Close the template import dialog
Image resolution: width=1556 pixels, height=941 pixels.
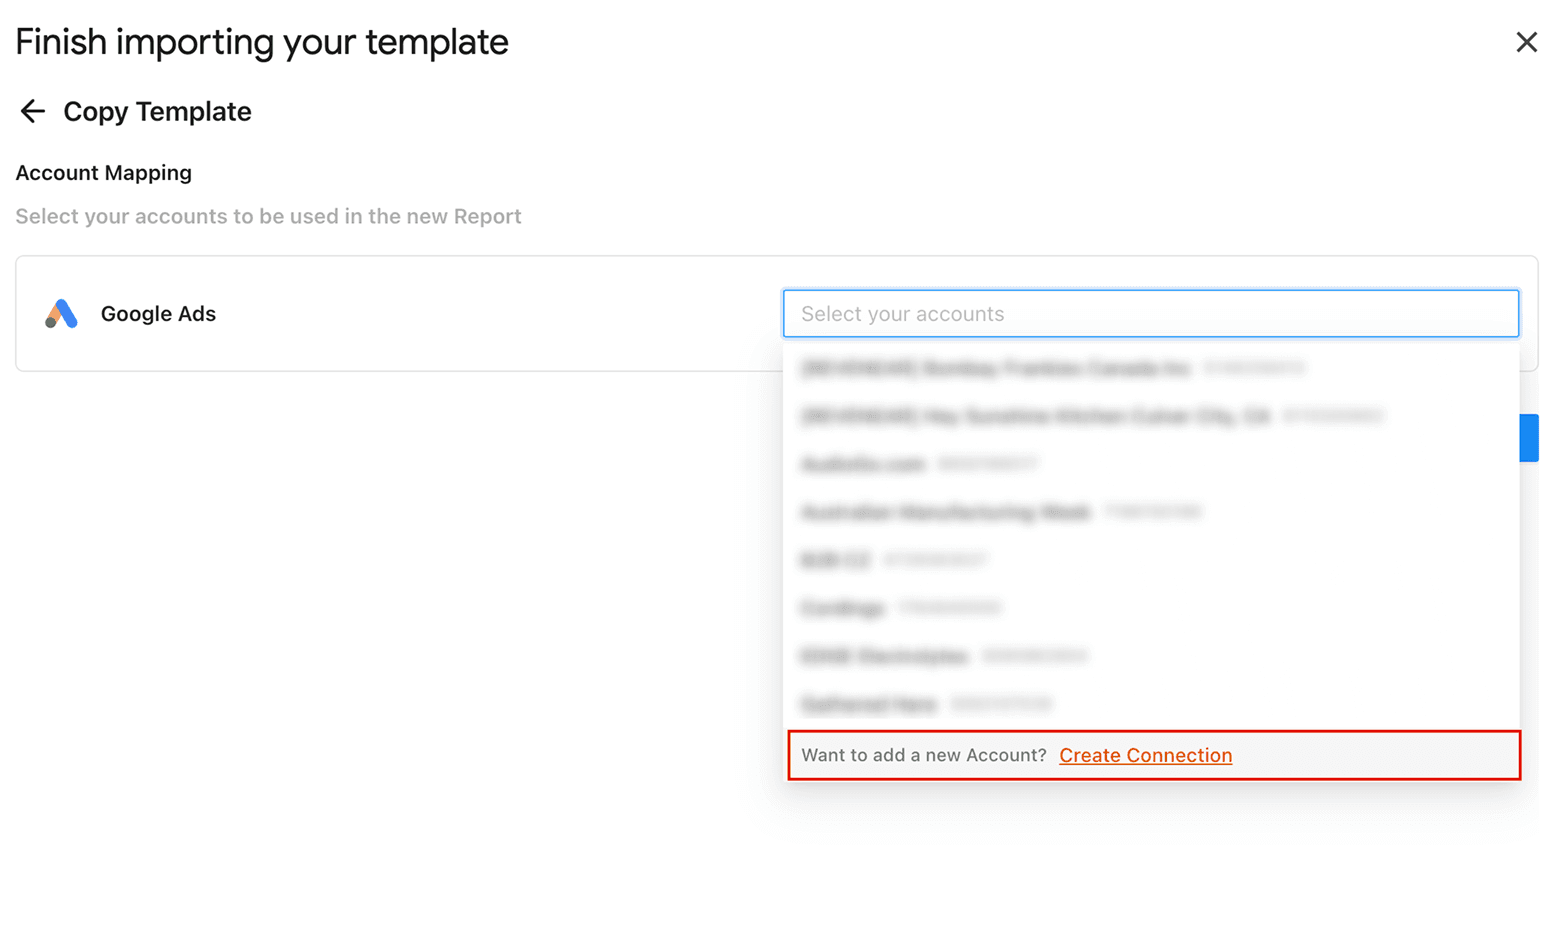[x=1526, y=42]
